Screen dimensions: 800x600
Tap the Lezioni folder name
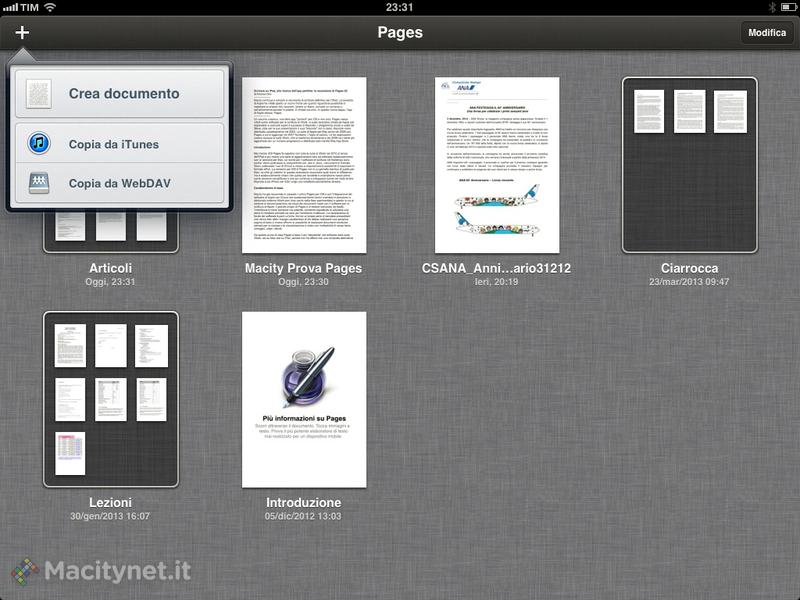111,502
